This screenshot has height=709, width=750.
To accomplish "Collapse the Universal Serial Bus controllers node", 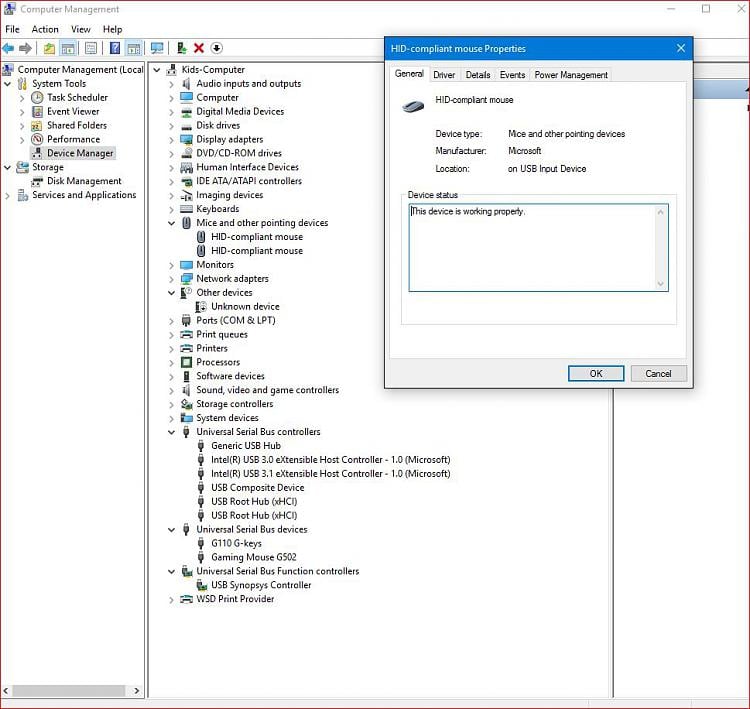I will 172,432.
